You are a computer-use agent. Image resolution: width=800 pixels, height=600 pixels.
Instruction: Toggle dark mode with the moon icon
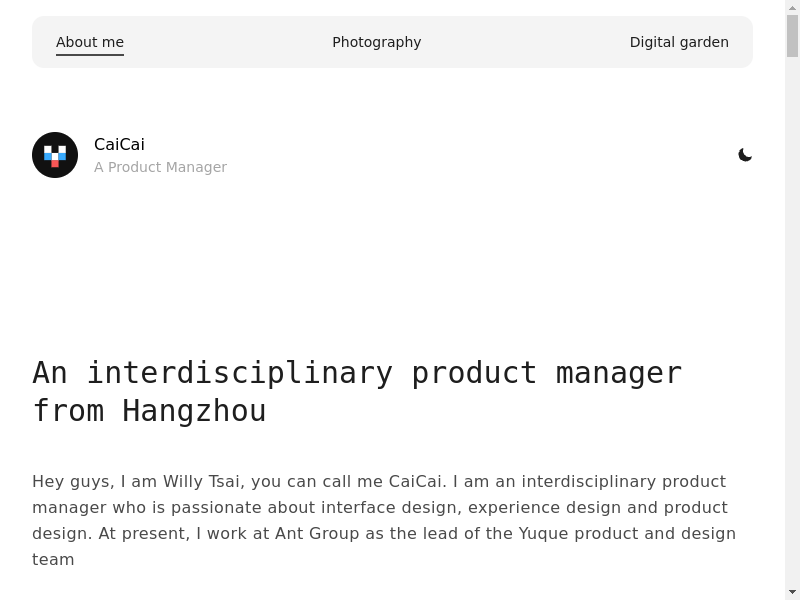point(745,155)
